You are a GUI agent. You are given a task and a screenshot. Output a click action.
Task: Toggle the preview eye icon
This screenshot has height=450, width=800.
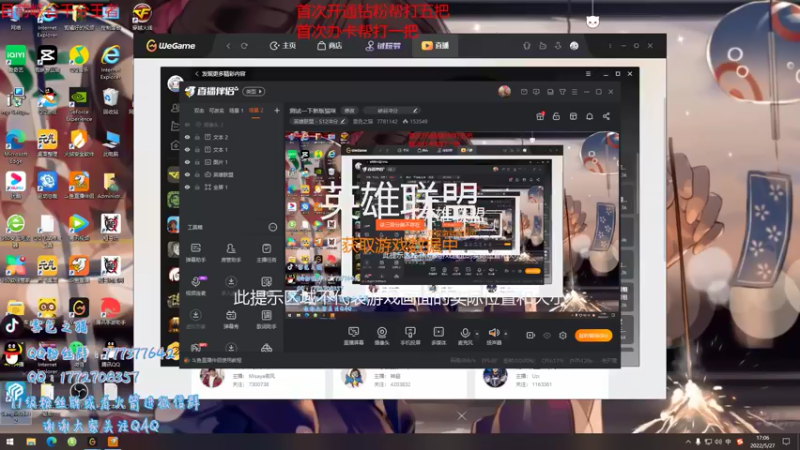547,335
